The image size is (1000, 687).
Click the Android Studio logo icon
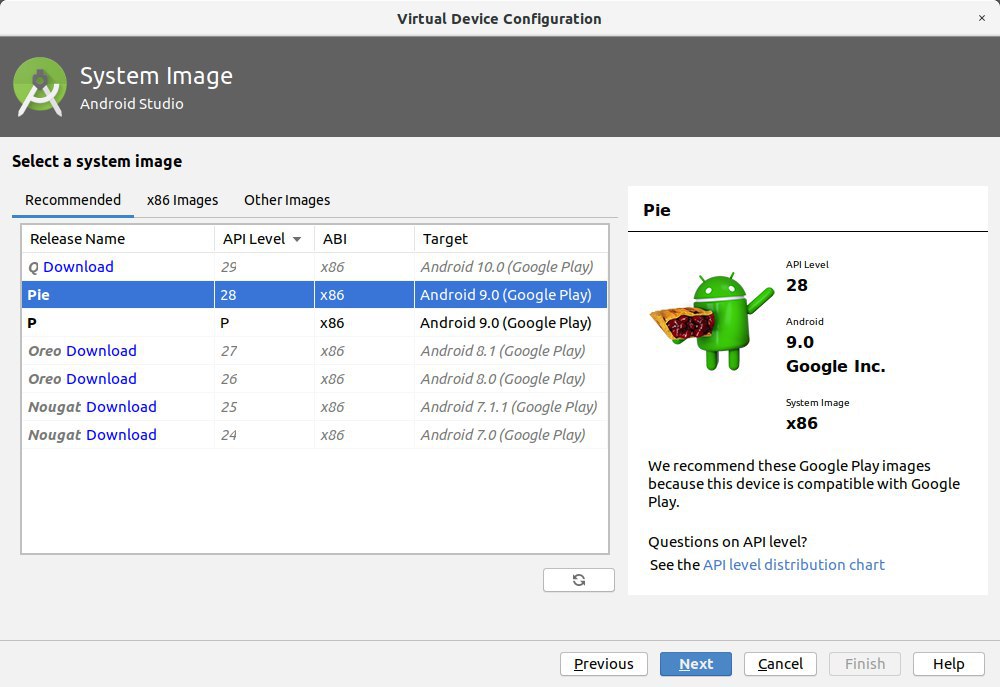(x=40, y=87)
